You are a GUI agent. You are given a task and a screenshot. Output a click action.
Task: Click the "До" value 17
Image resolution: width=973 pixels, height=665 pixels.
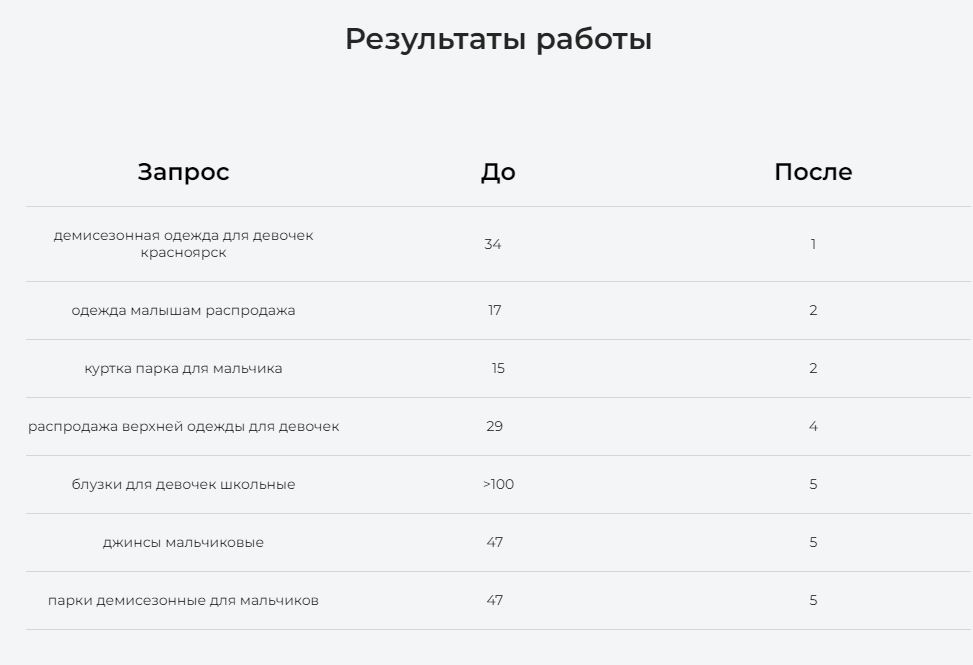pyautogui.click(x=494, y=310)
